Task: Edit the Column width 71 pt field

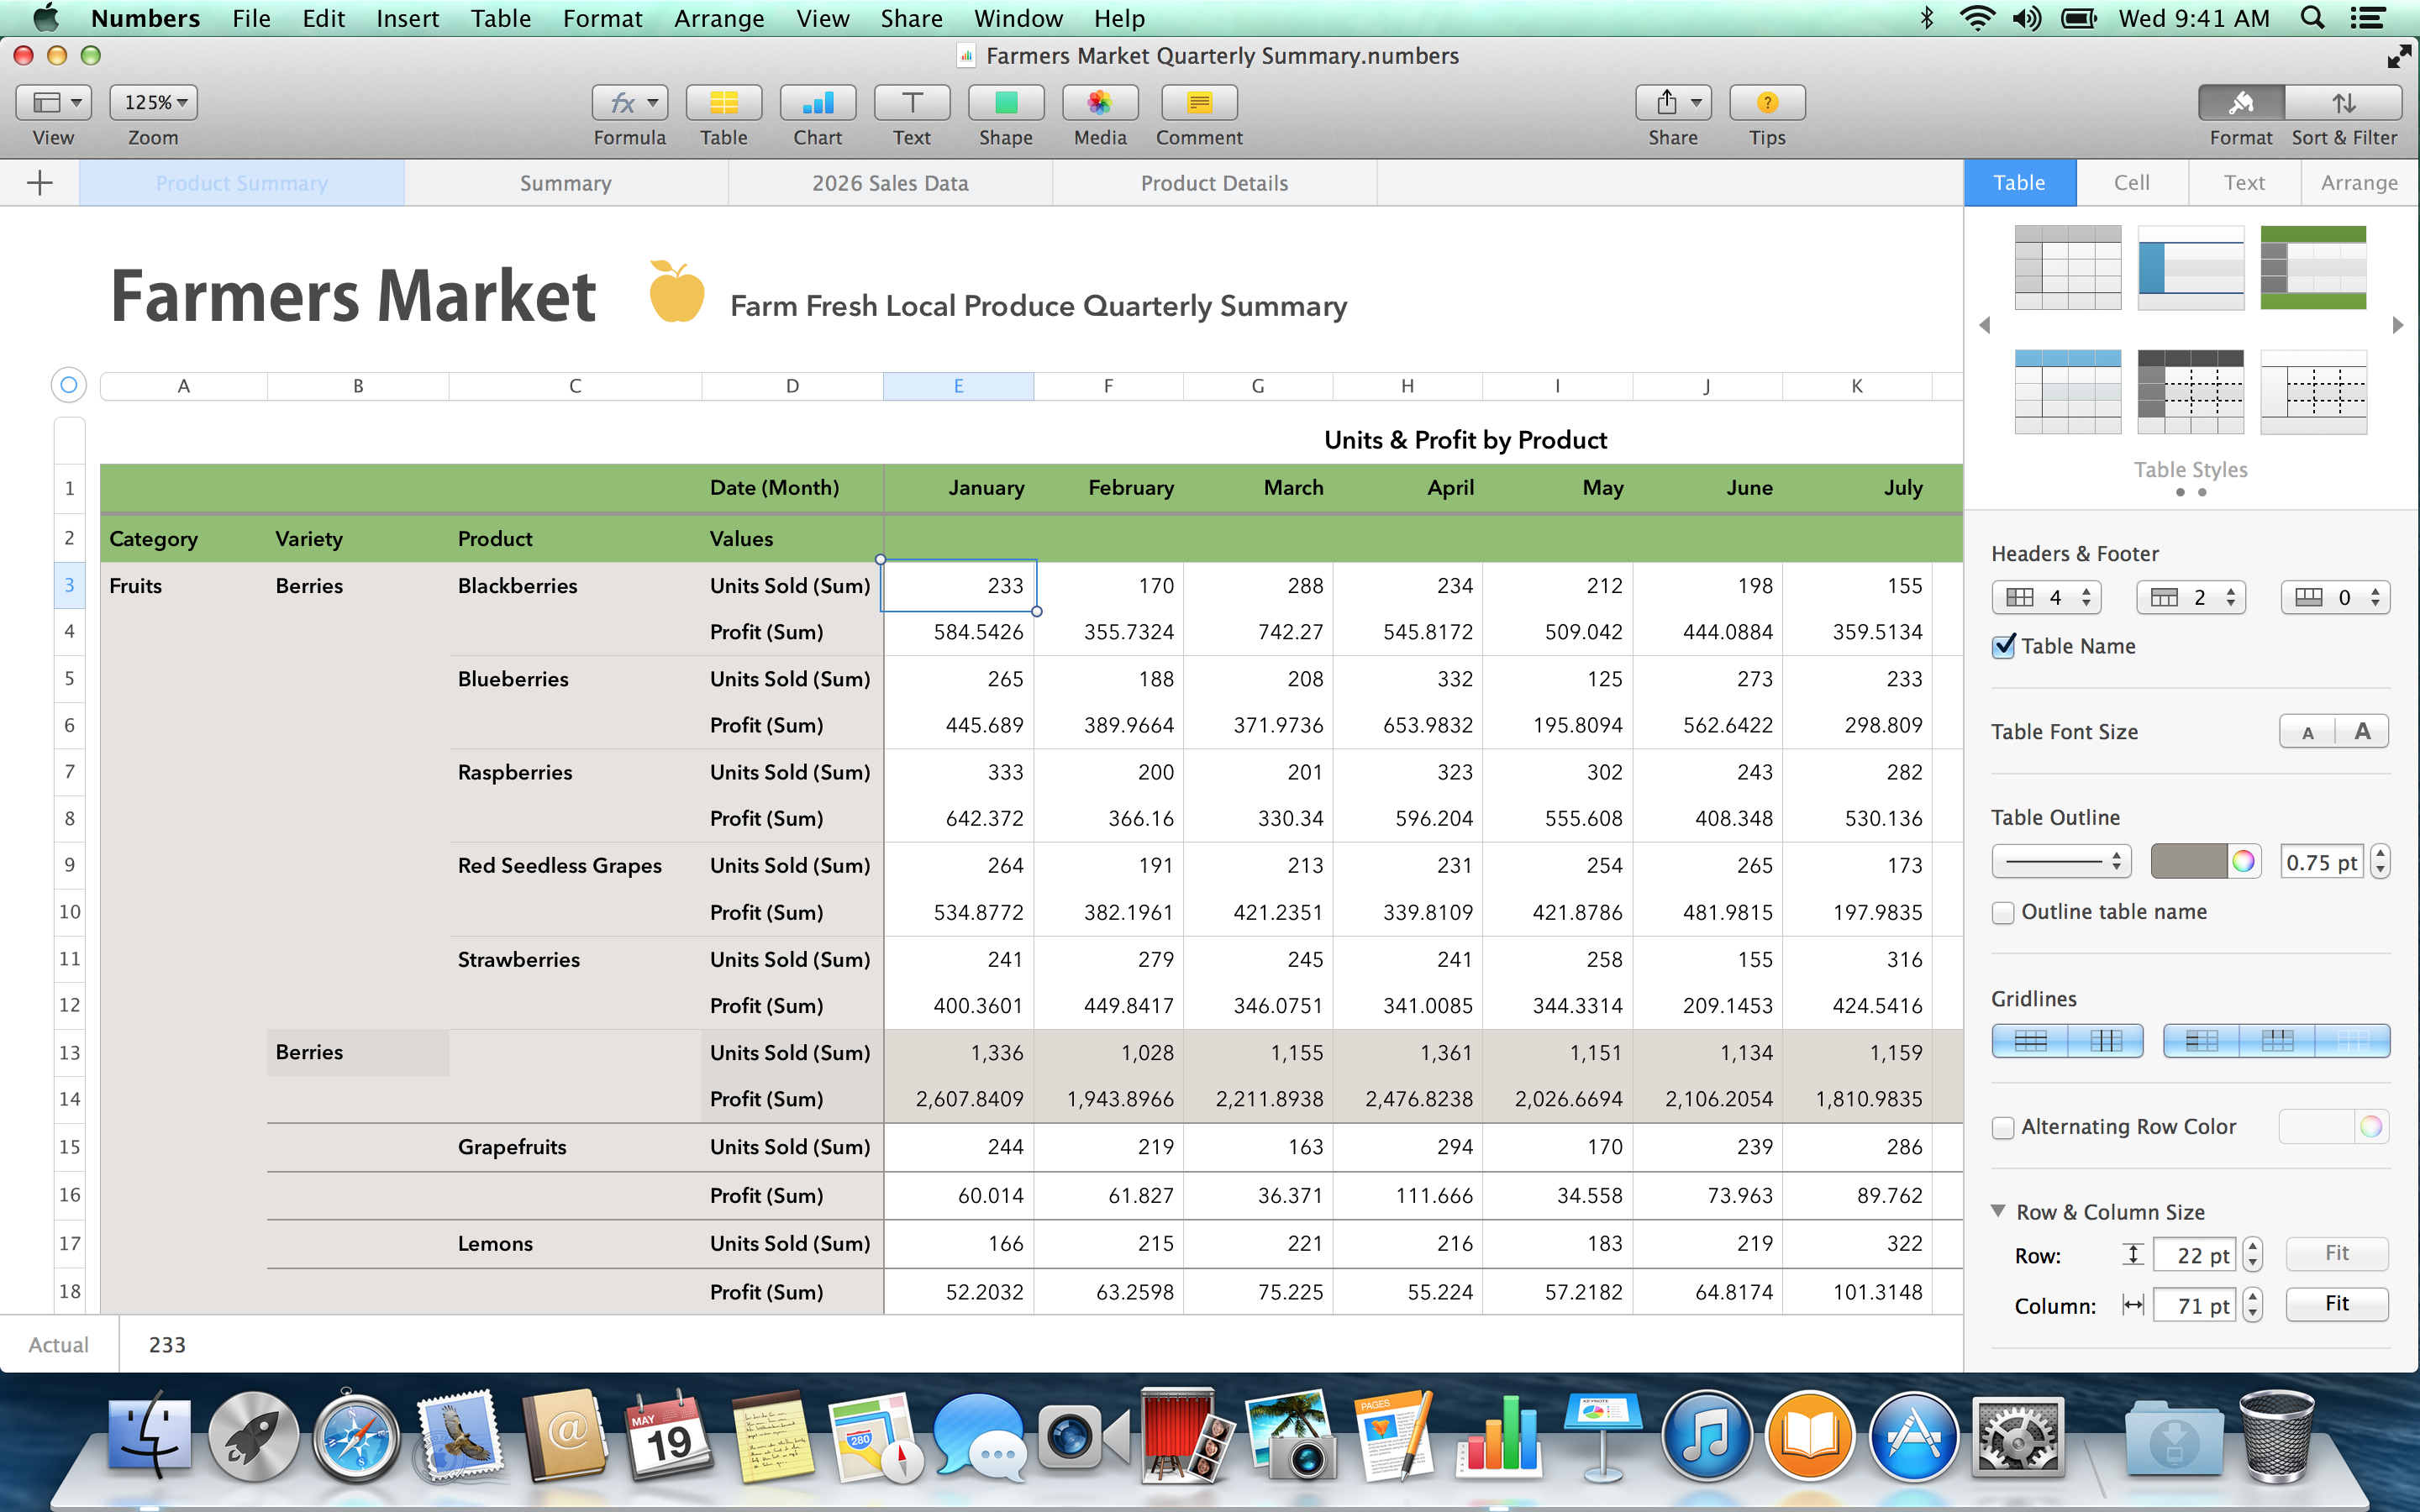Action: click(x=2195, y=1306)
